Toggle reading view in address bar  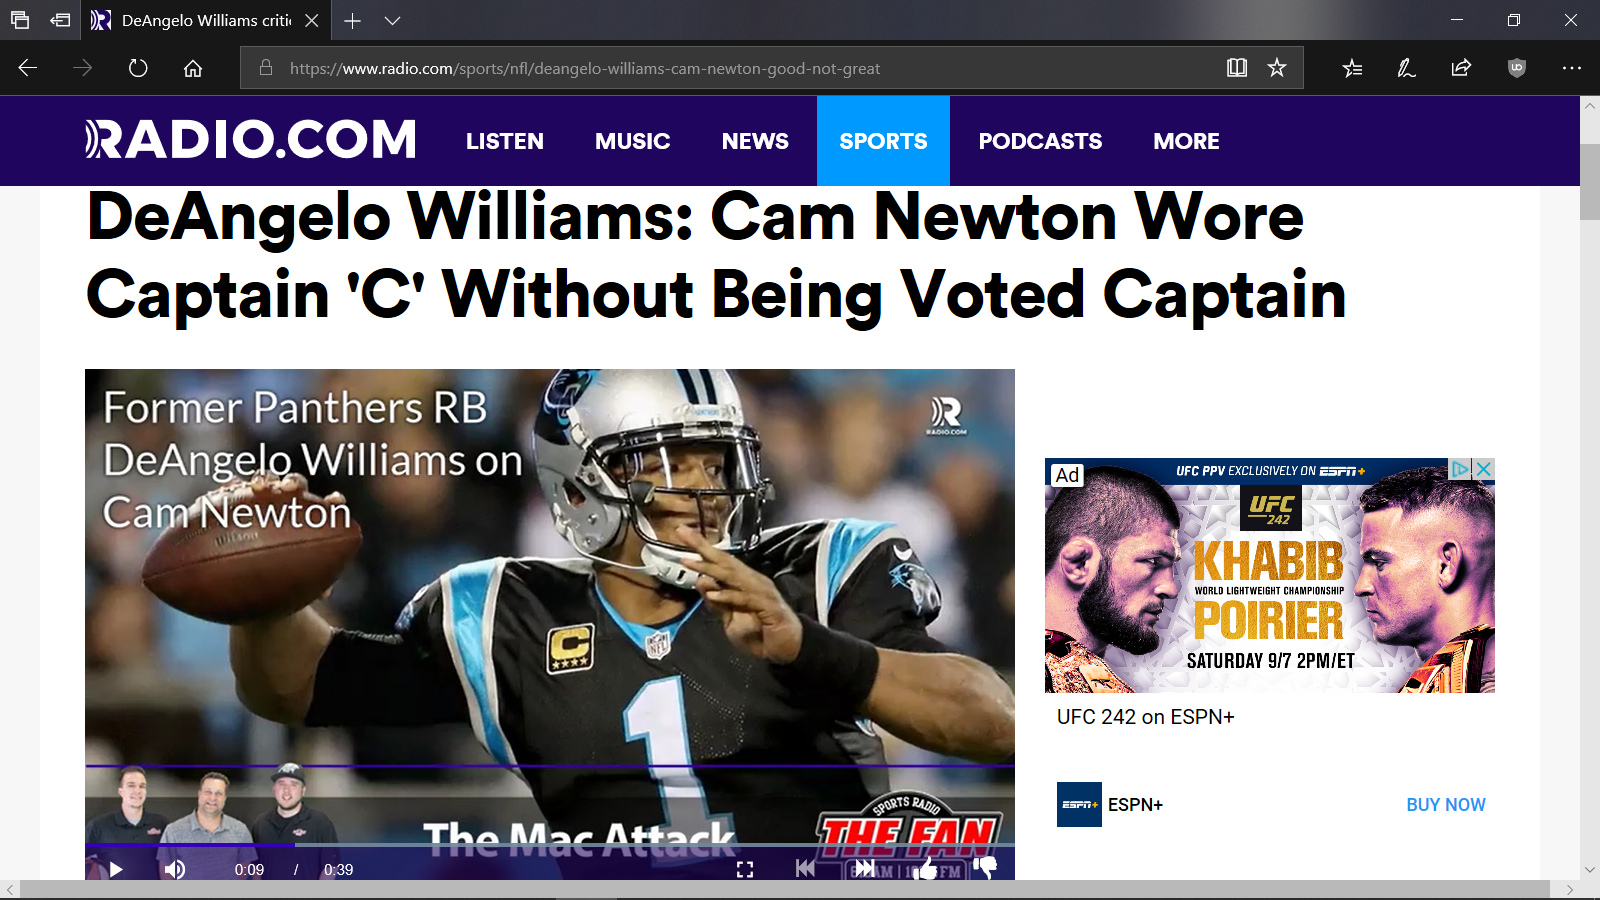coord(1237,68)
